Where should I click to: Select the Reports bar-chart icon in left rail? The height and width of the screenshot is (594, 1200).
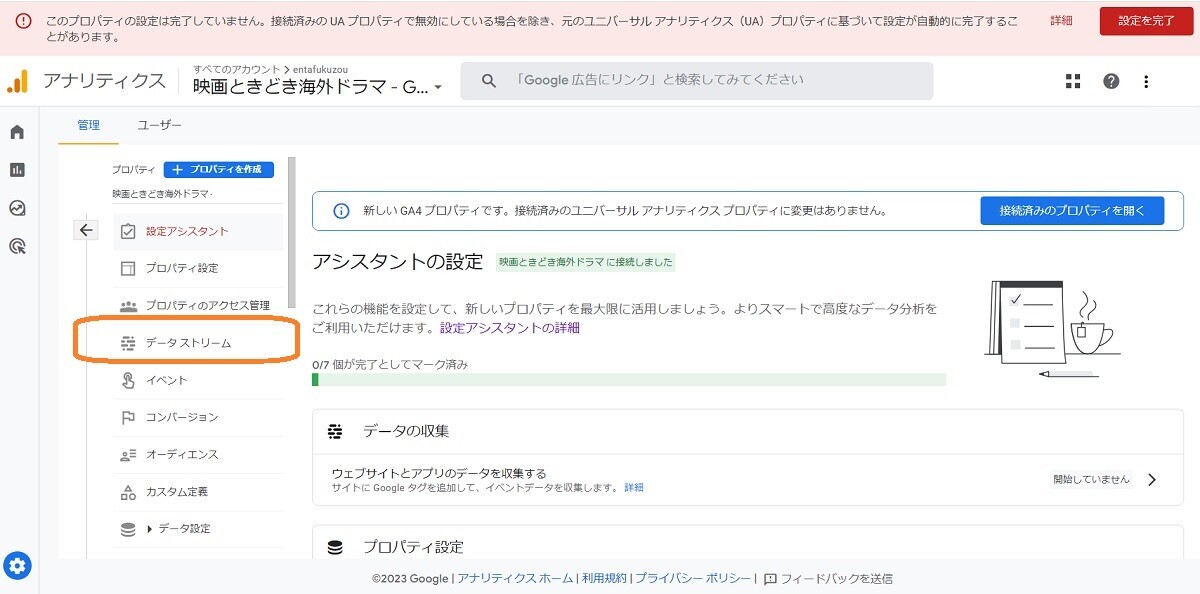[x=16, y=169]
